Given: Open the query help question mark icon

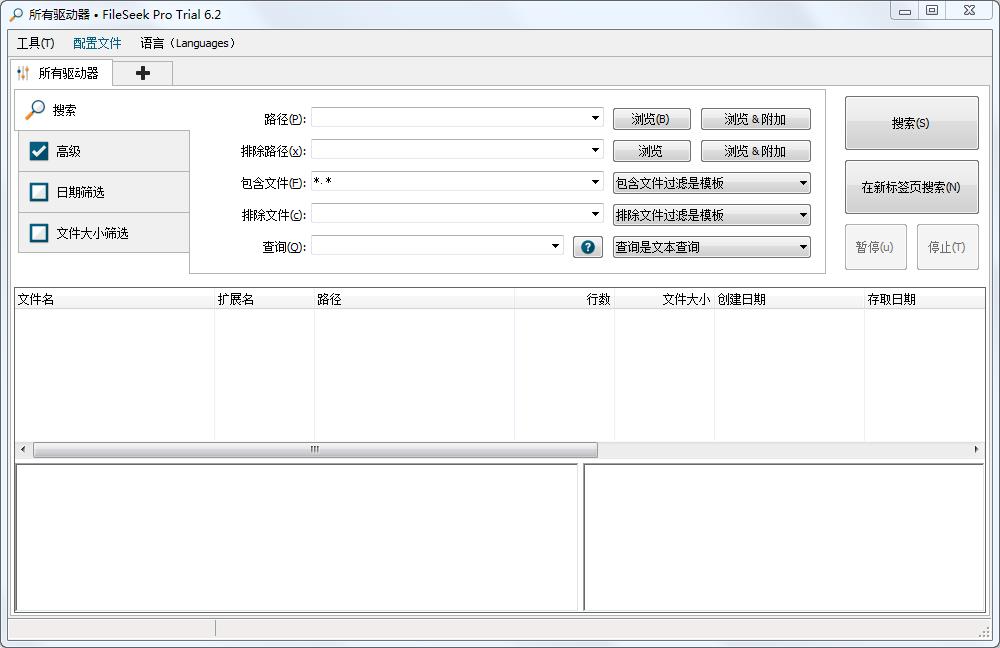Looking at the screenshot, I should (x=588, y=247).
